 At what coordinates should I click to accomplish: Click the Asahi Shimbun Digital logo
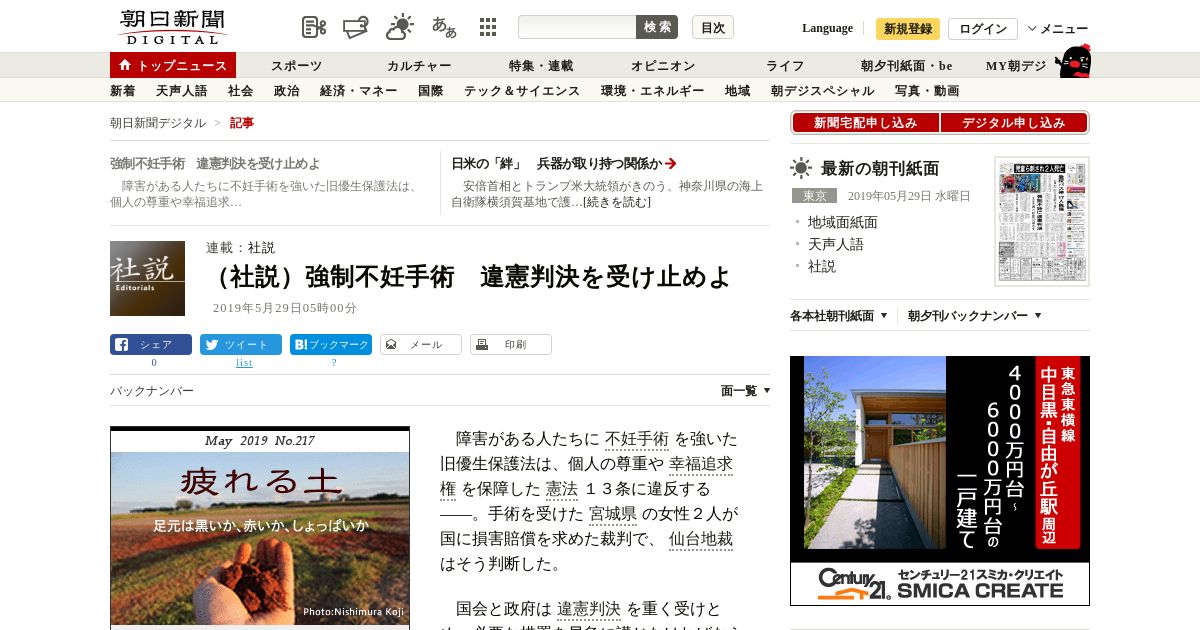pyautogui.click(x=172, y=27)
